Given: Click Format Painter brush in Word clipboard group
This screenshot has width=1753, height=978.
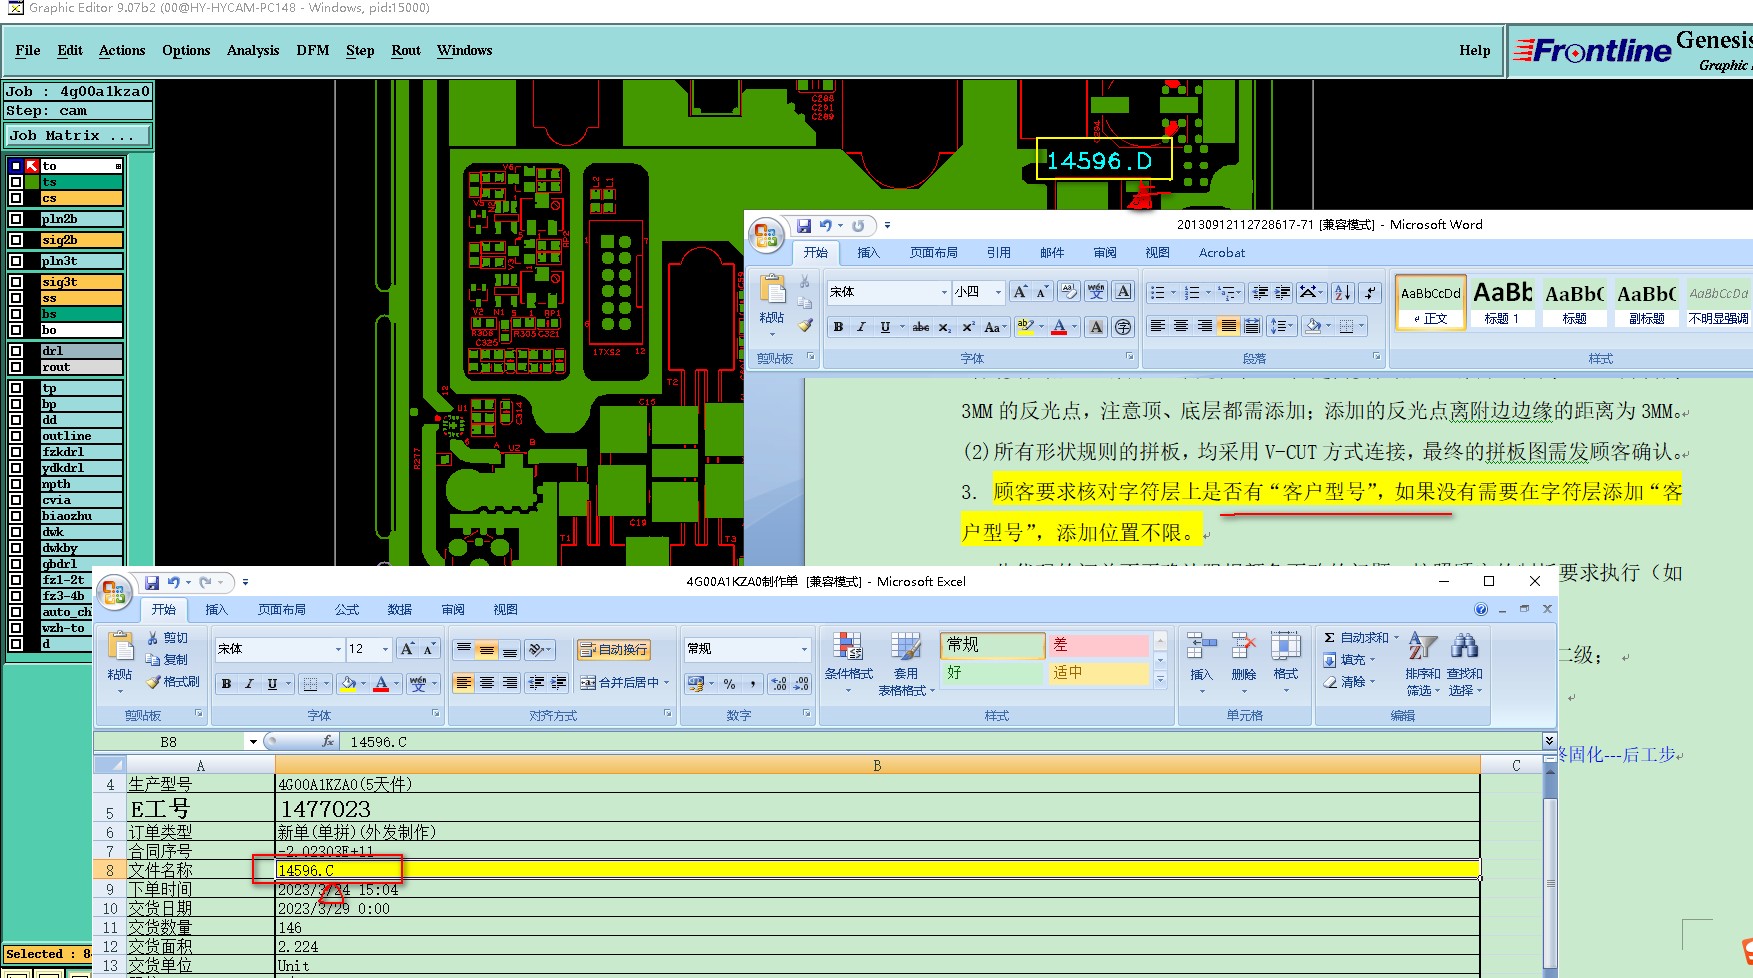Looking at the screenshot, I should tap(805, 325).
